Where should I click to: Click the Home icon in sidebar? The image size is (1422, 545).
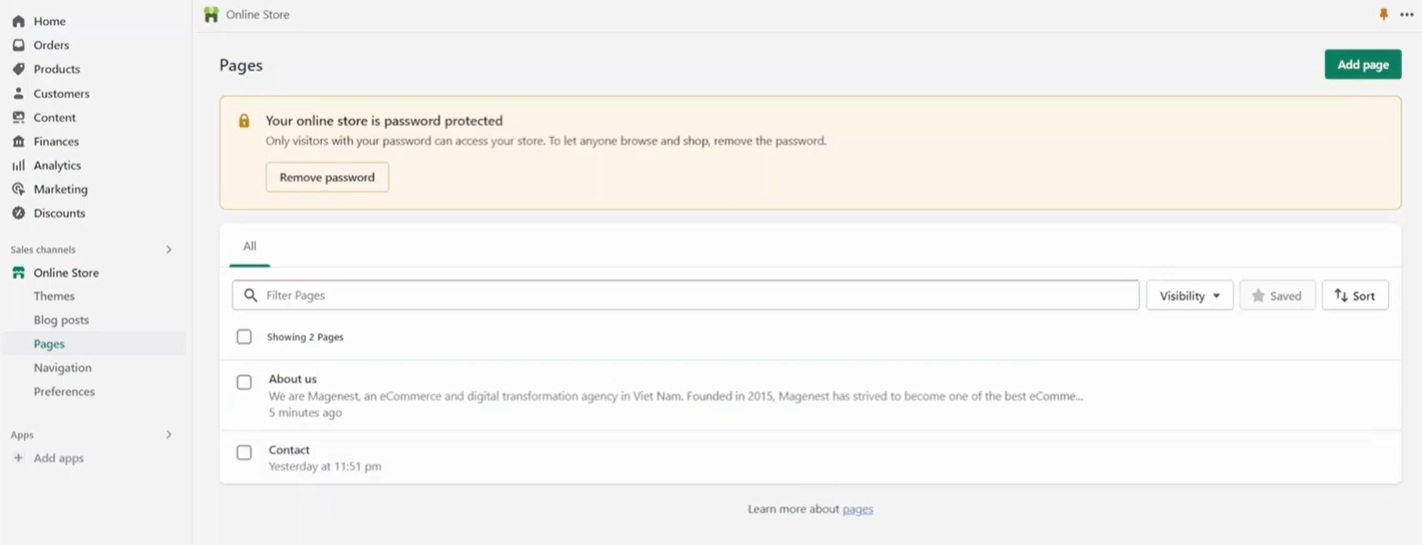tap(18, 21)
